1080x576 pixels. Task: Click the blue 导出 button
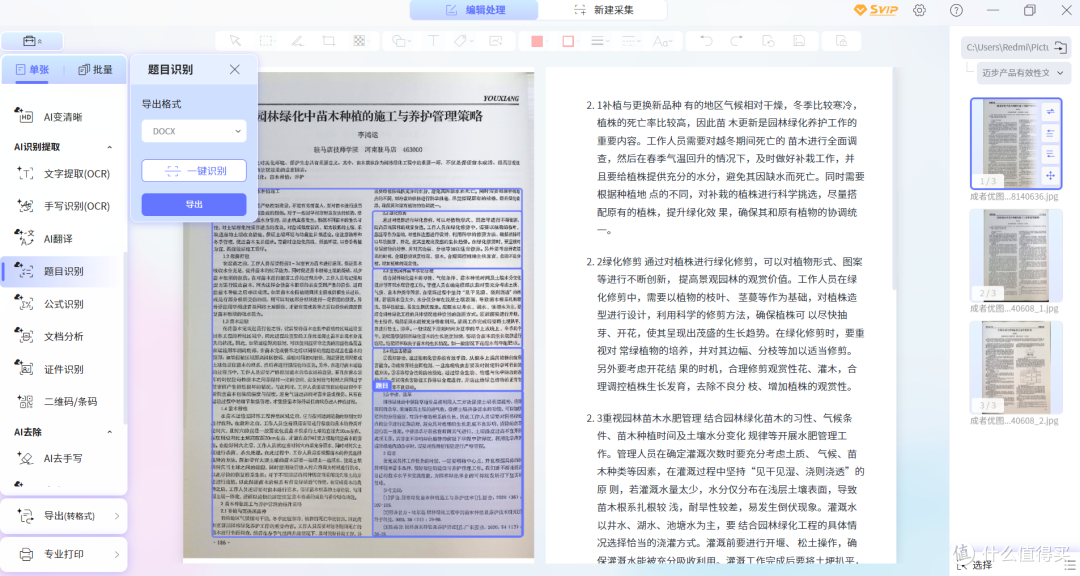[x=194, y=205]
